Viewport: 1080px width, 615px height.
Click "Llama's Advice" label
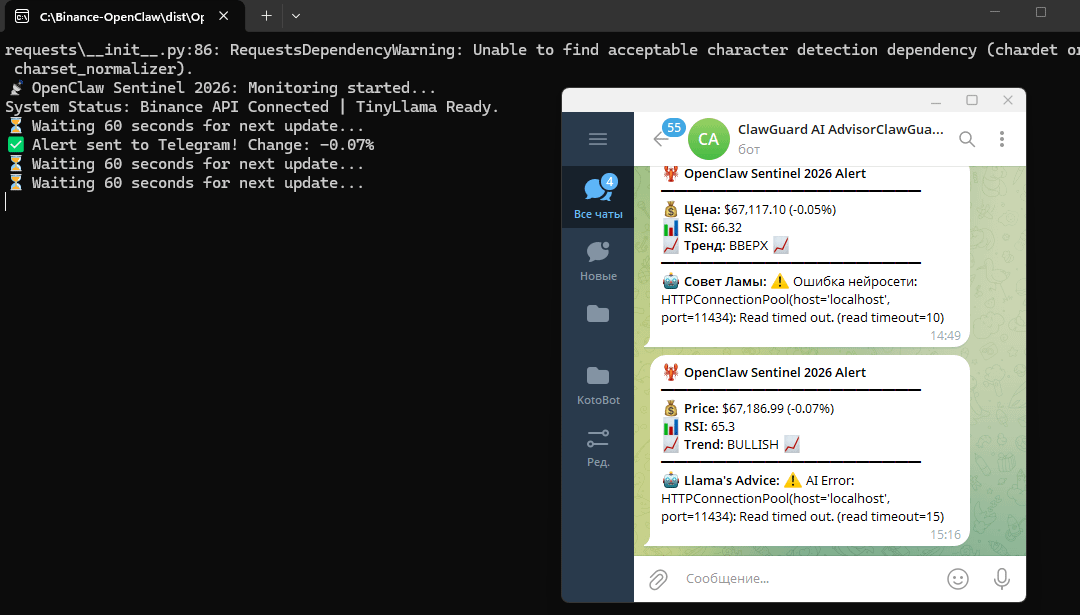(x=731, y=480)
